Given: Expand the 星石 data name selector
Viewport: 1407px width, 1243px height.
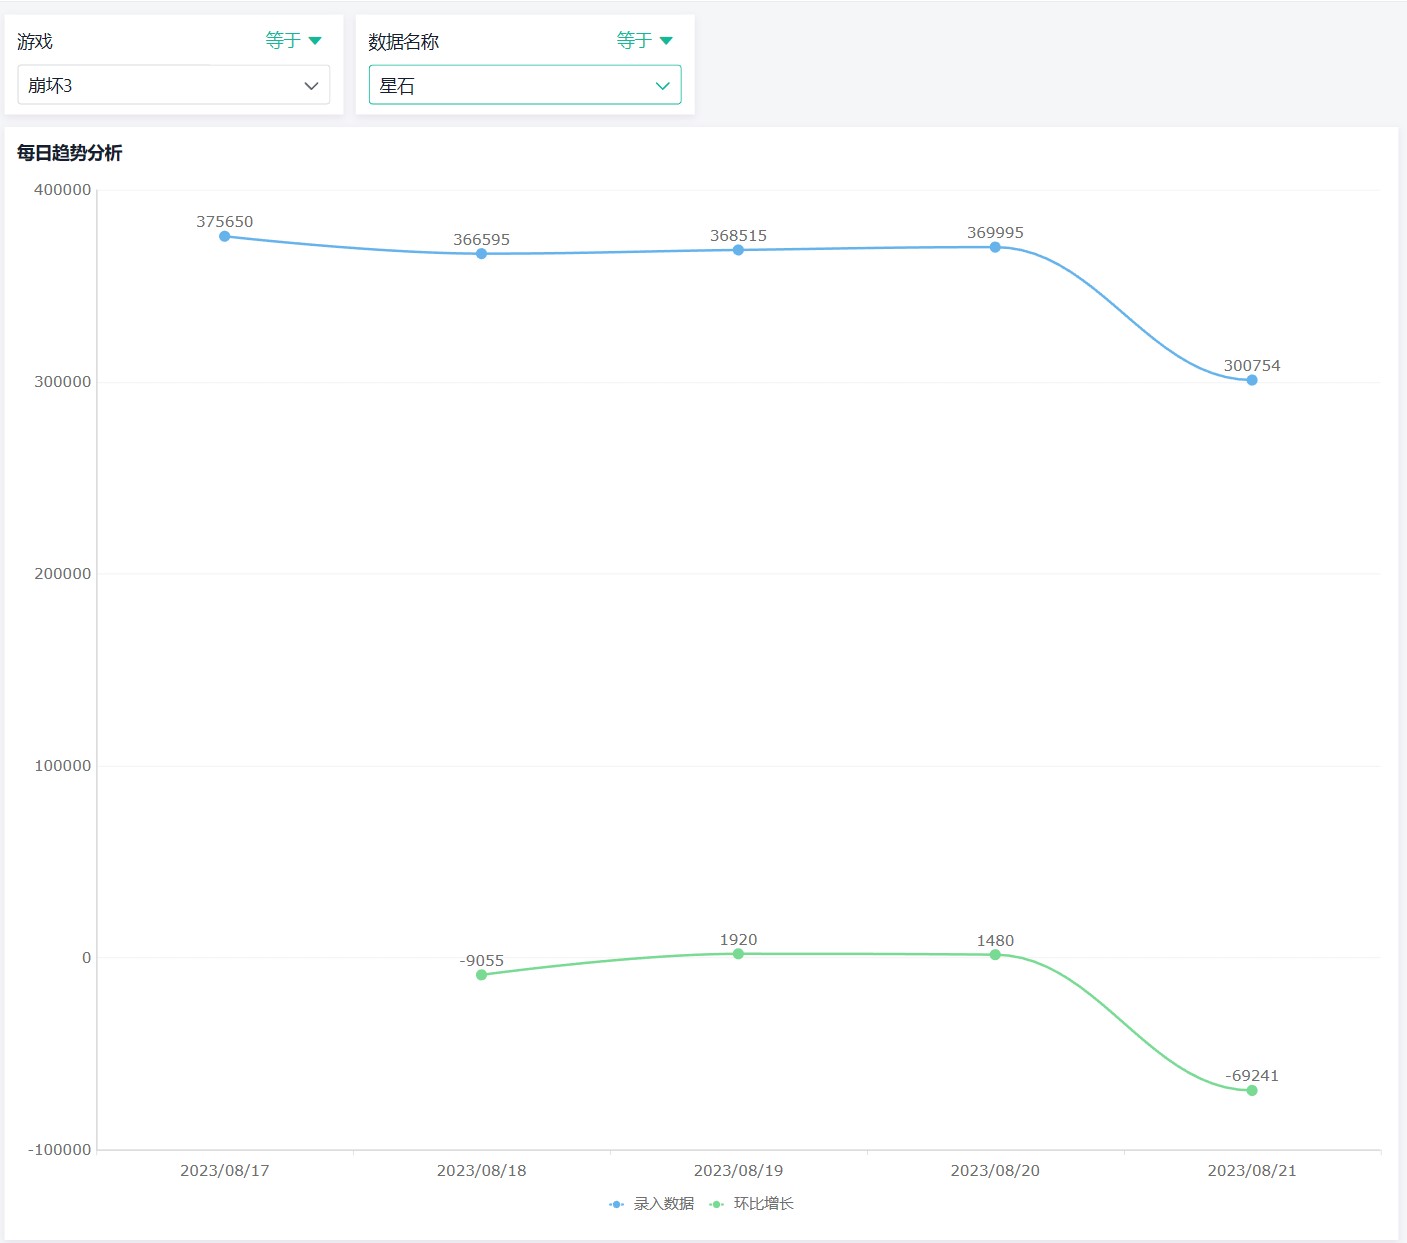Looking at the screenshot, I should (x=524, y=85).
